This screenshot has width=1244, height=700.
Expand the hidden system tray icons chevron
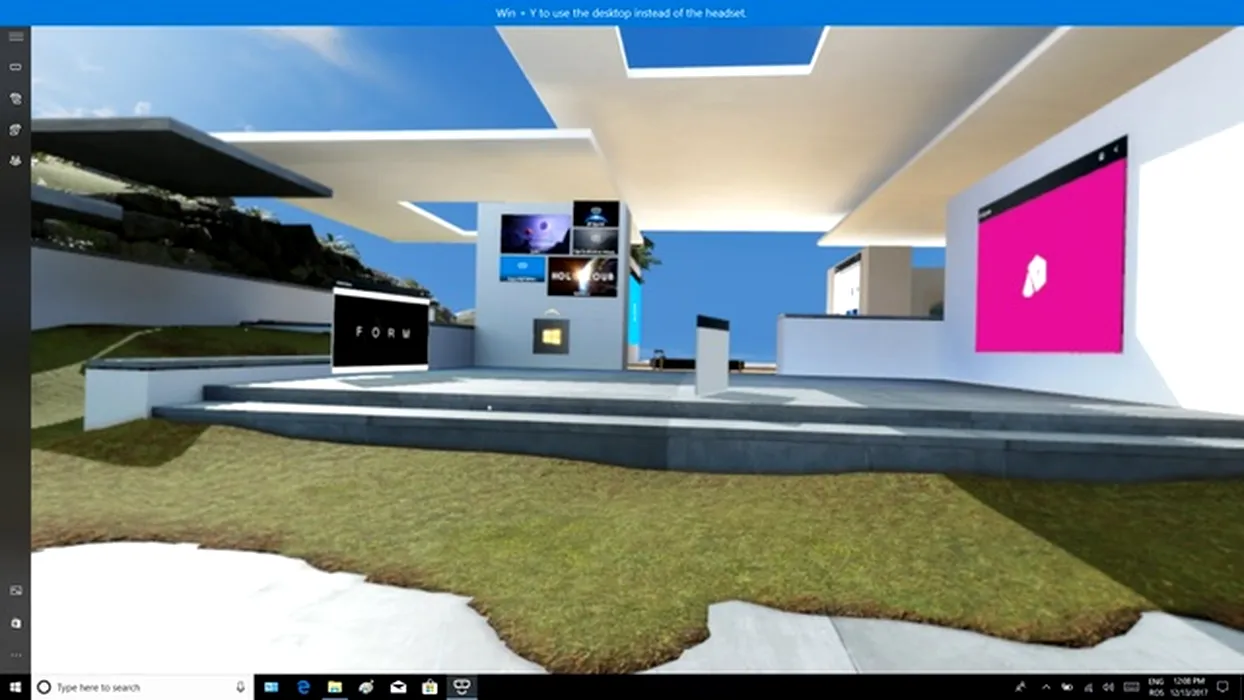click(1047, 687)
